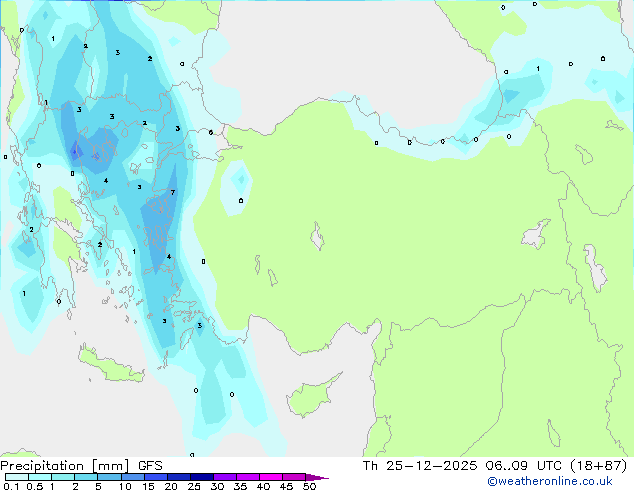
Task: Click the 'GFS' model label
Action: (x=150, y=466)
